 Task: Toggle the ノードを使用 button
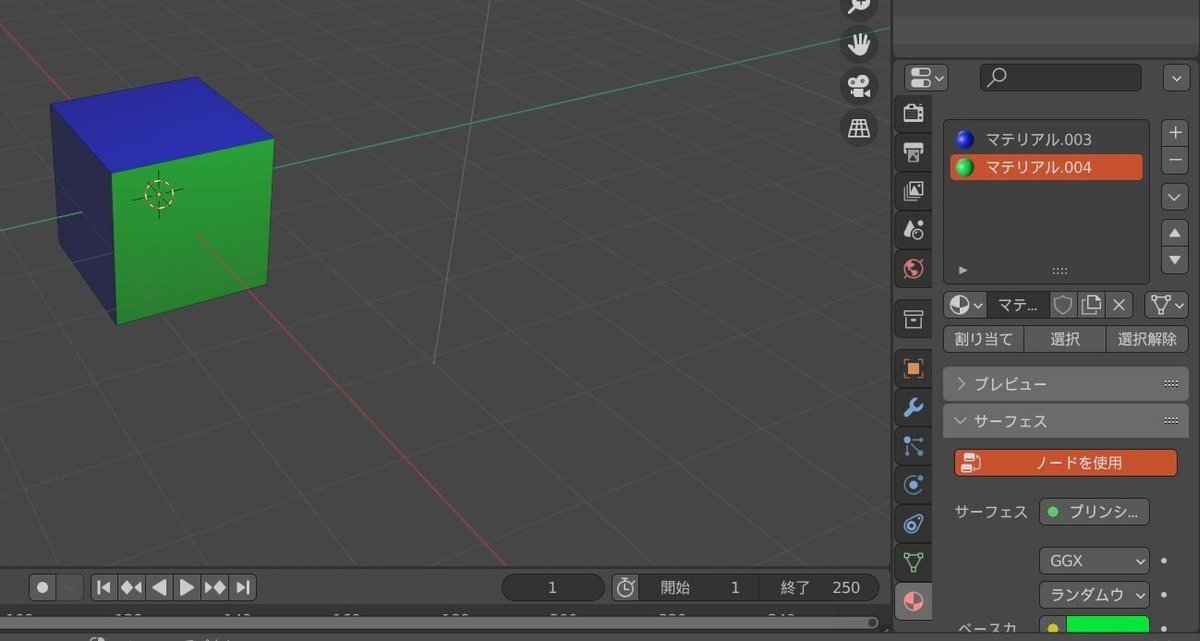click(x=1066, y=462)
